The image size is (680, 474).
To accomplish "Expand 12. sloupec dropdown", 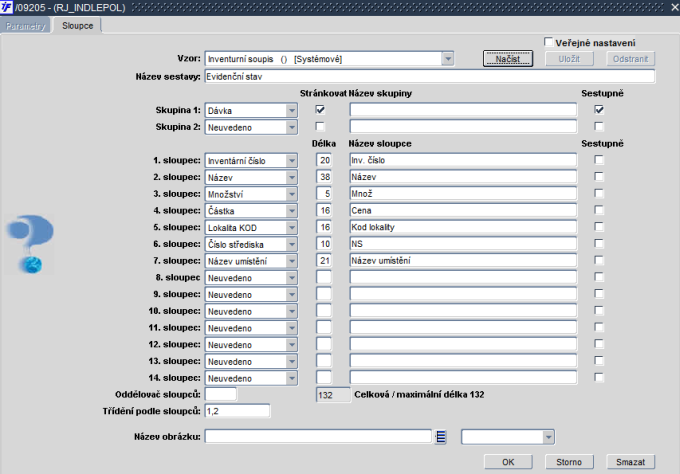I will pos(291,344).
